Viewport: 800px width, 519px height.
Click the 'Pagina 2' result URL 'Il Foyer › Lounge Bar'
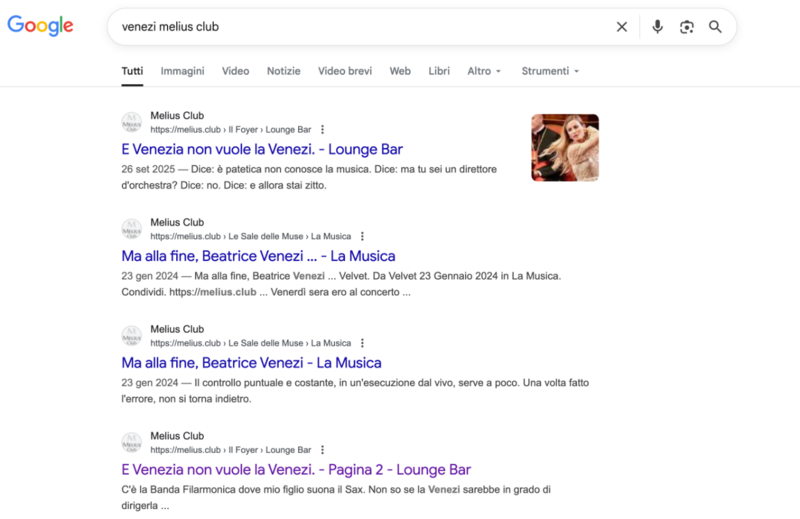(x=231, y=450)
